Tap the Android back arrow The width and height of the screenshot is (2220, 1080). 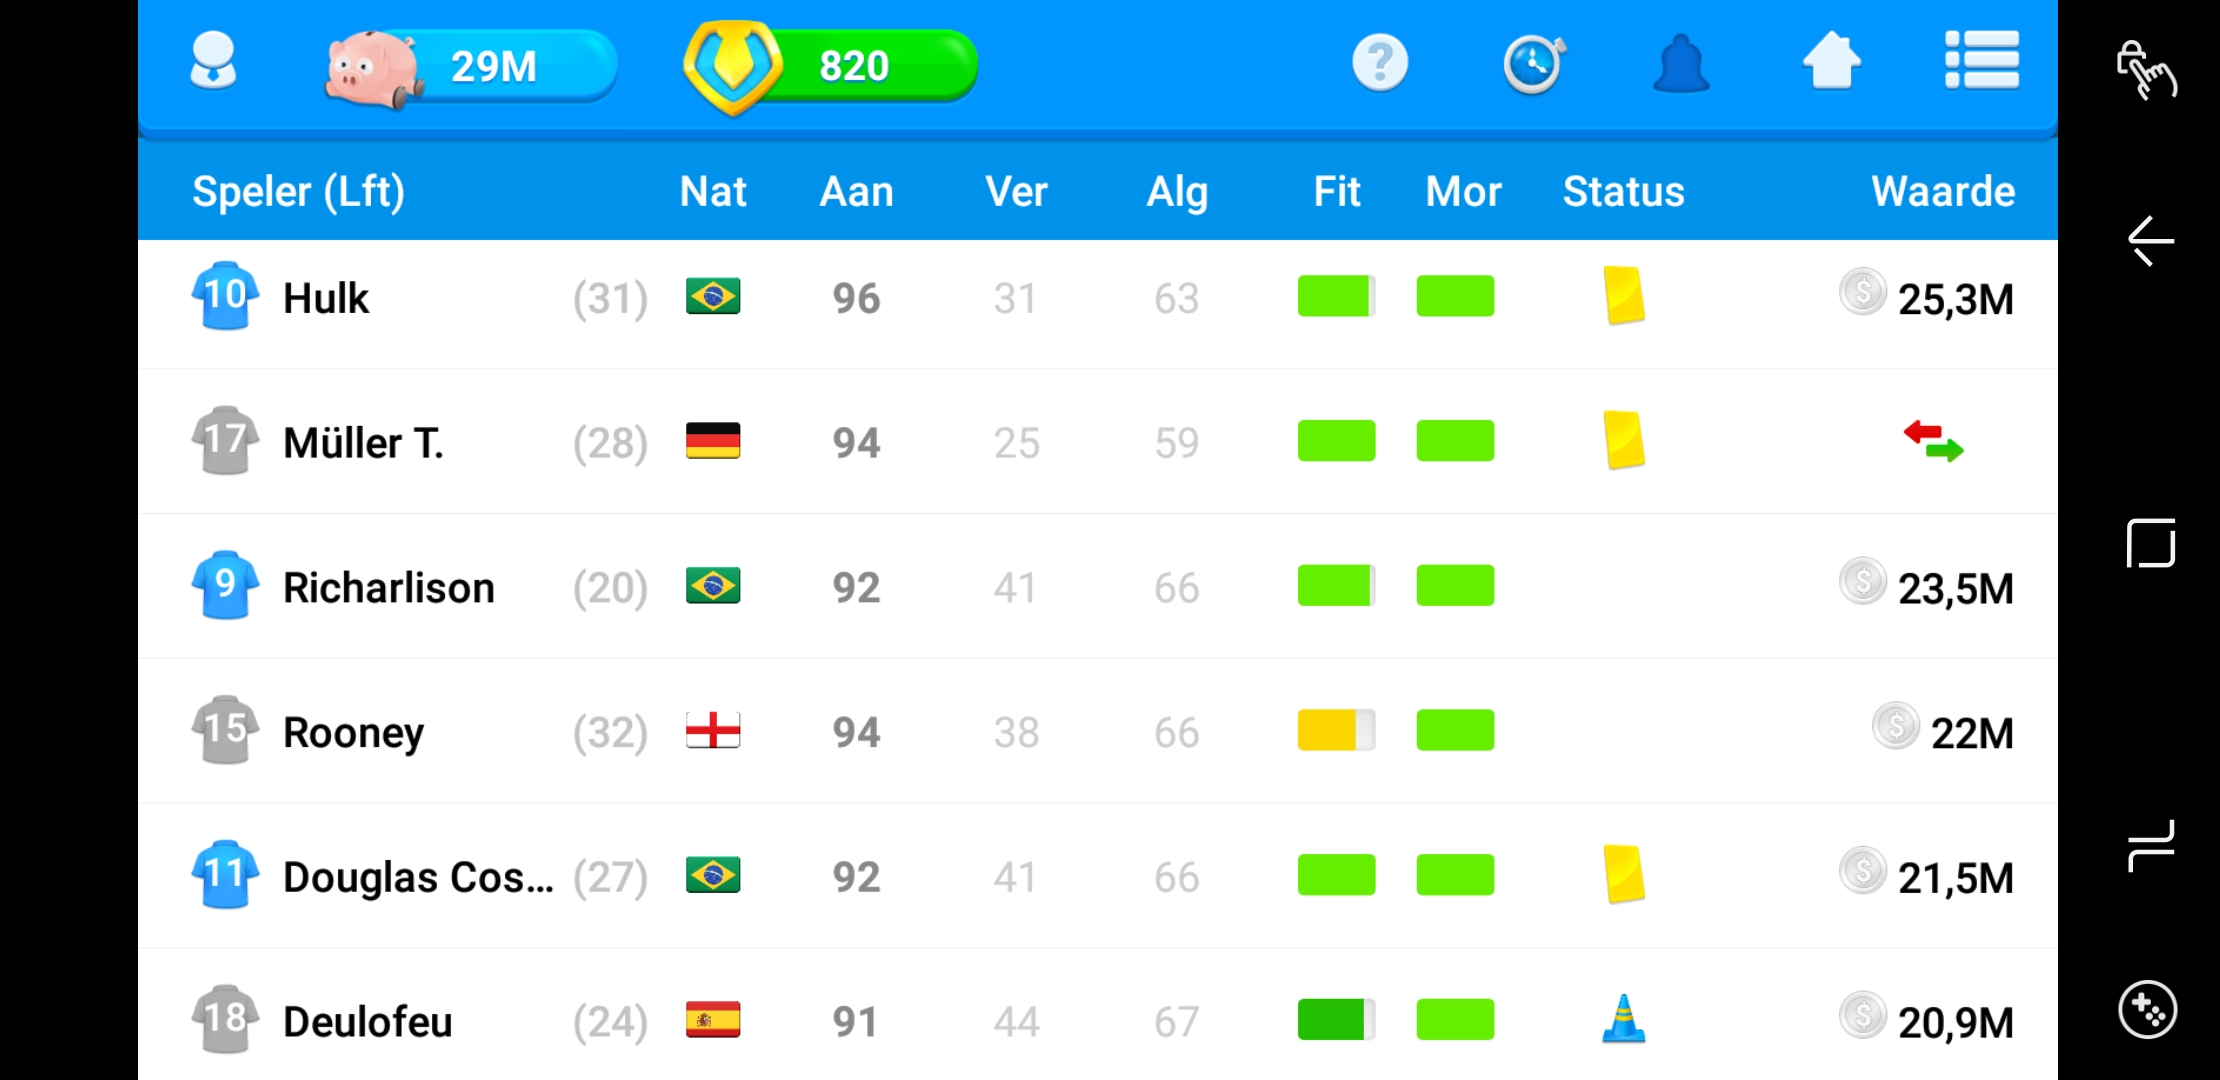click(2149, 241)
